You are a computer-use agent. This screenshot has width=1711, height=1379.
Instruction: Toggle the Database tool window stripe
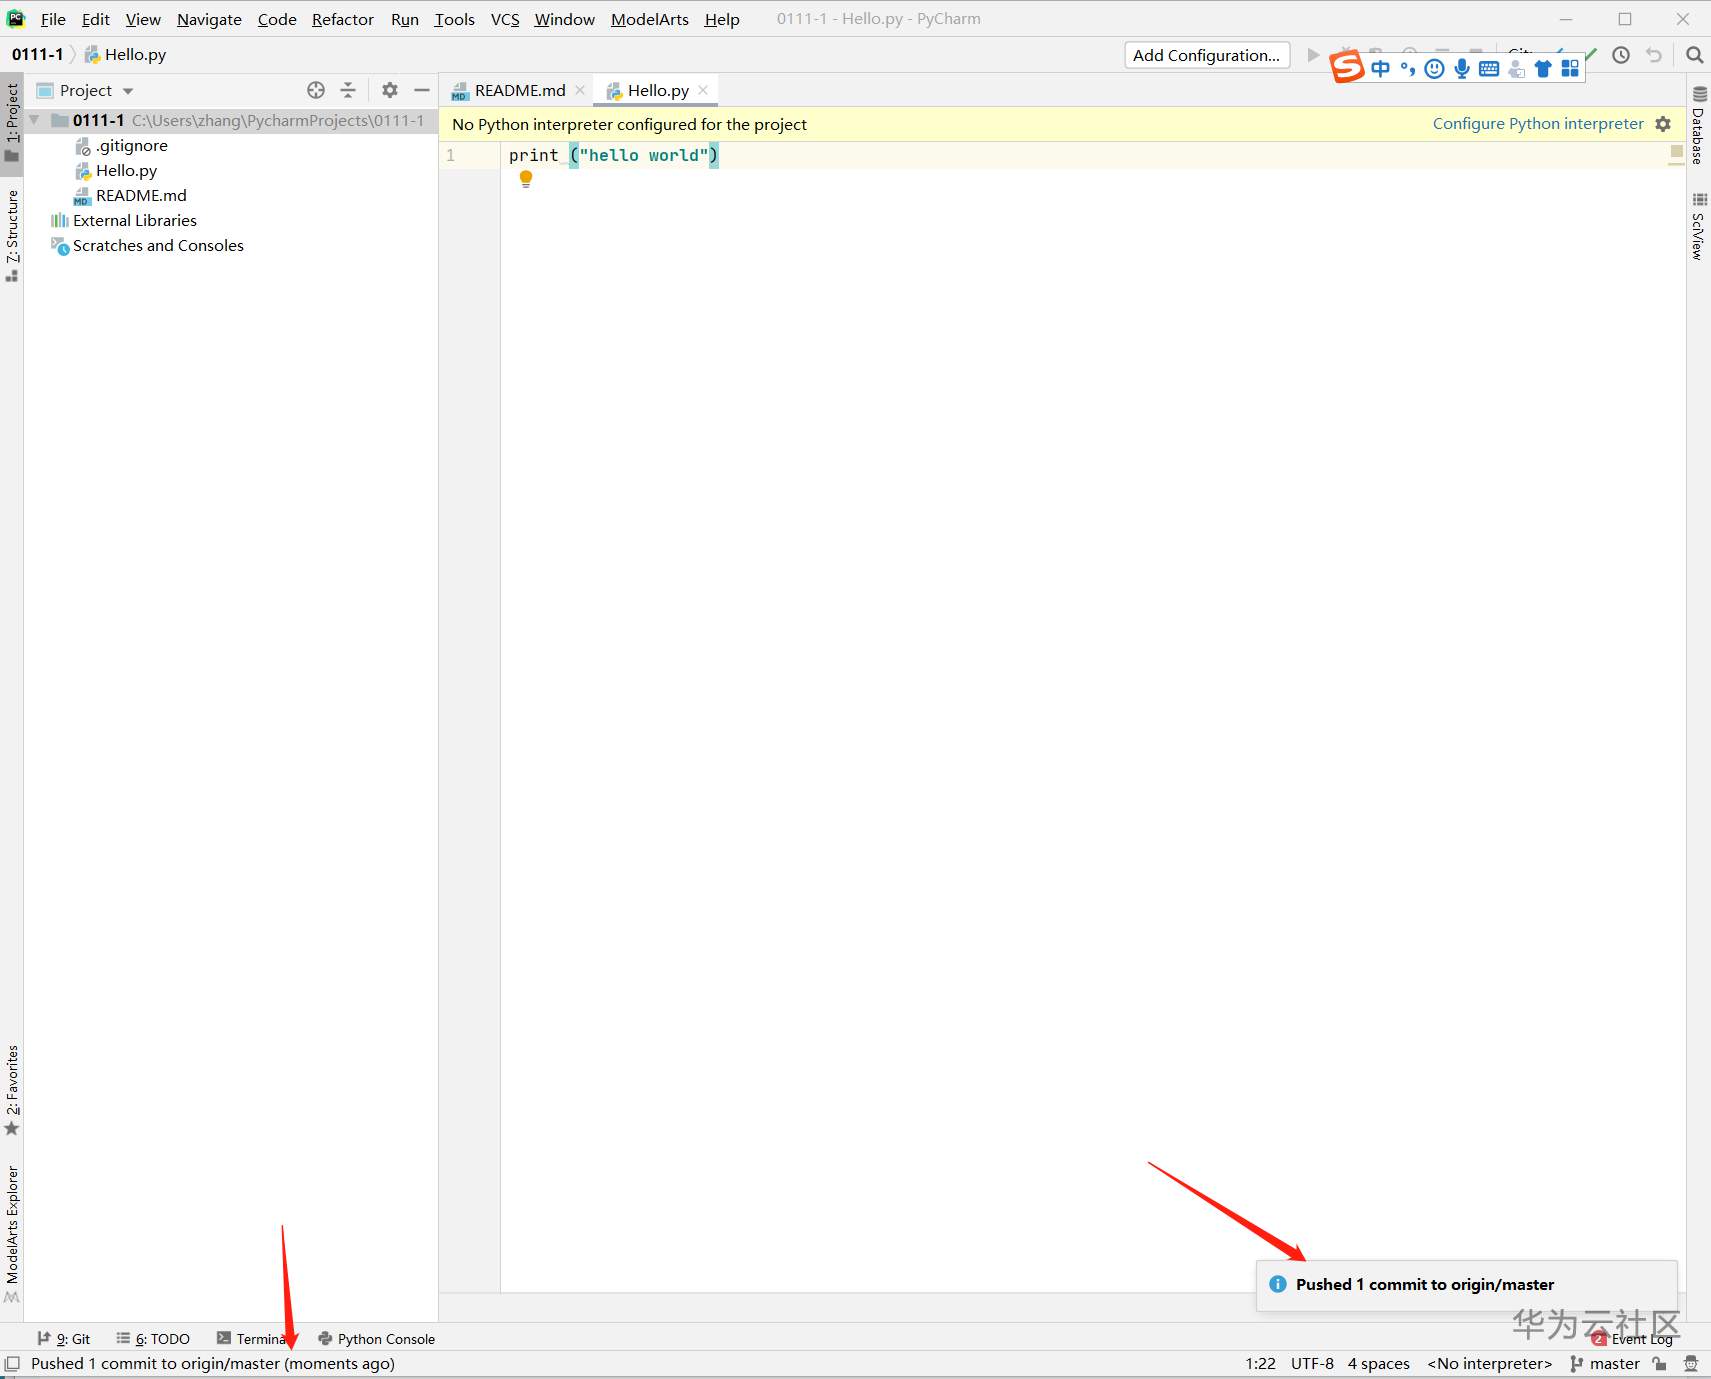pyautogui.click(x=1698, y=125)
